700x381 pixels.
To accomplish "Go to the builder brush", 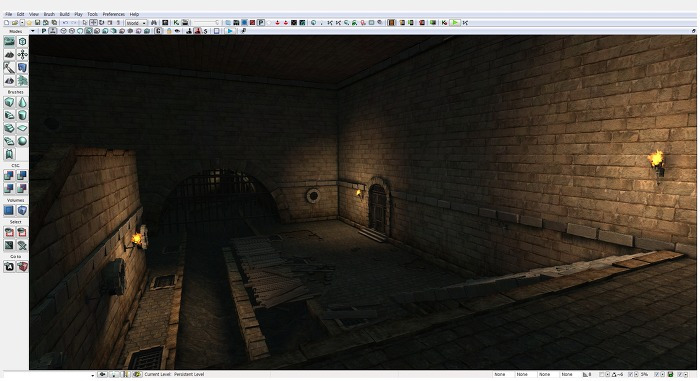I will coord(22,267).
